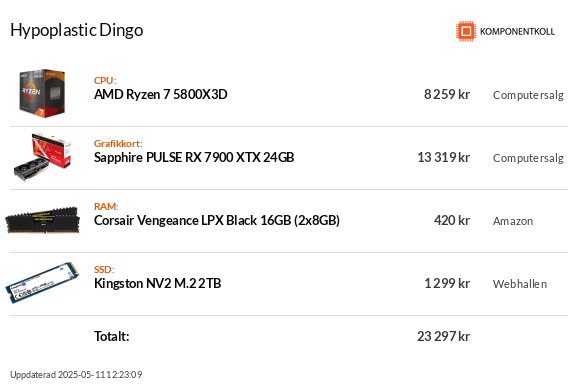Open the Sapphire PULSE graphics card image
Image resolution: width=577 pixels, height=388 pixels.
[42, 157]
